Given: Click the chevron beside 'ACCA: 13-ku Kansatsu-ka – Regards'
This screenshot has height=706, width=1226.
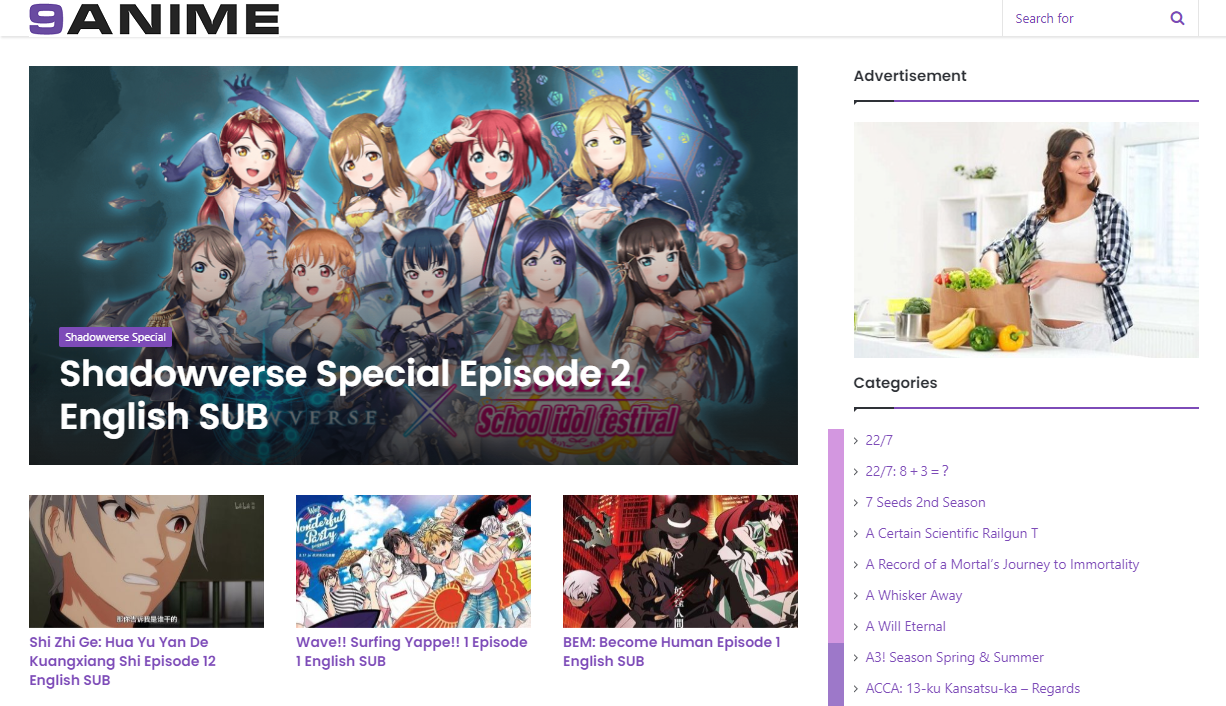Looking at the screenshot, I should pyautogui.click(x=857, y=688).
